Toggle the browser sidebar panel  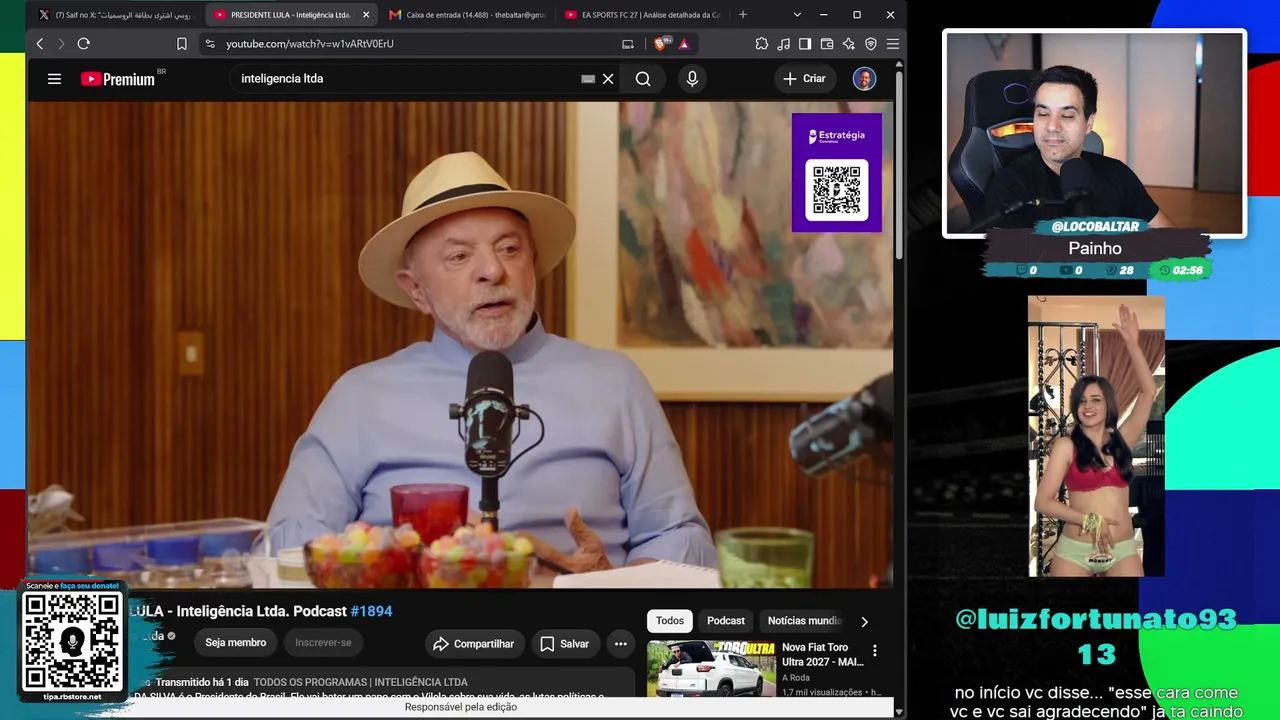click(x=805, y=44)
